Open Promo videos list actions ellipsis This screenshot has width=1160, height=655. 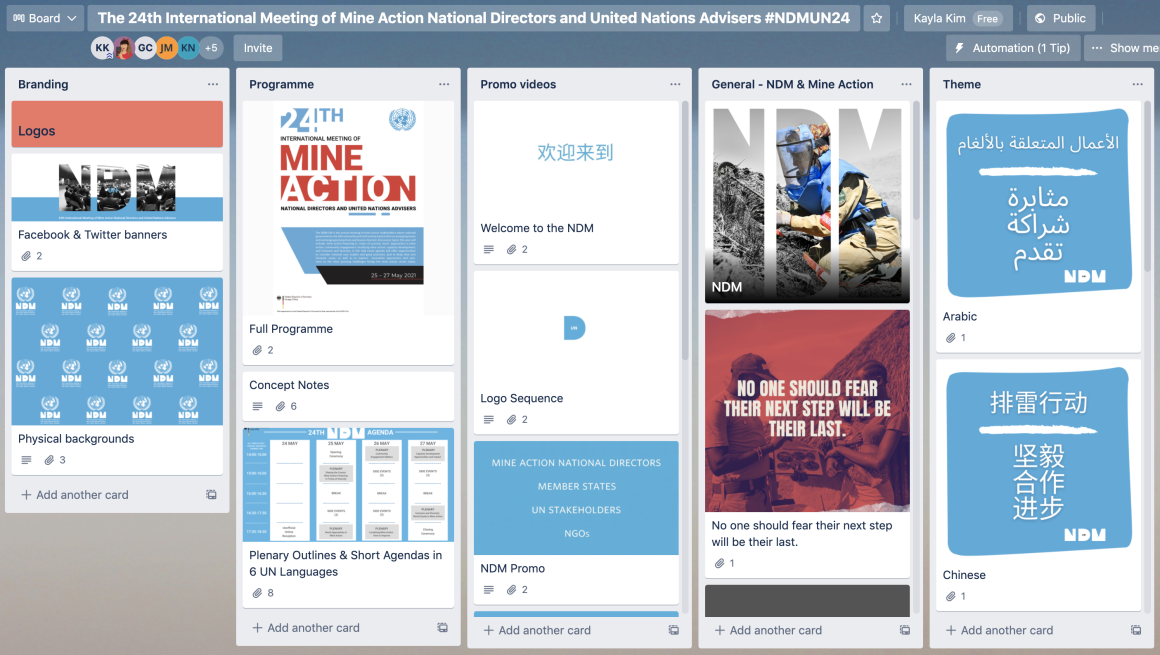[x=675, y=85]
